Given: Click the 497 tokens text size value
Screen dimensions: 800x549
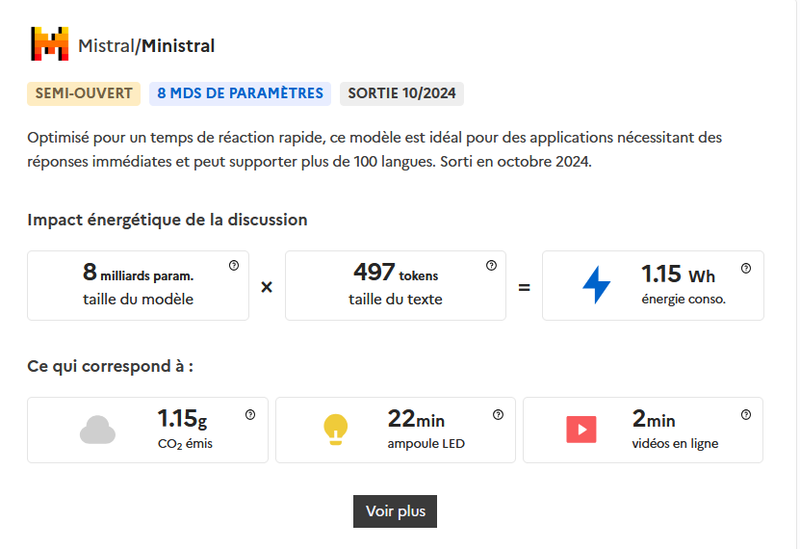Looking at the screenshot, I should 395,274.
